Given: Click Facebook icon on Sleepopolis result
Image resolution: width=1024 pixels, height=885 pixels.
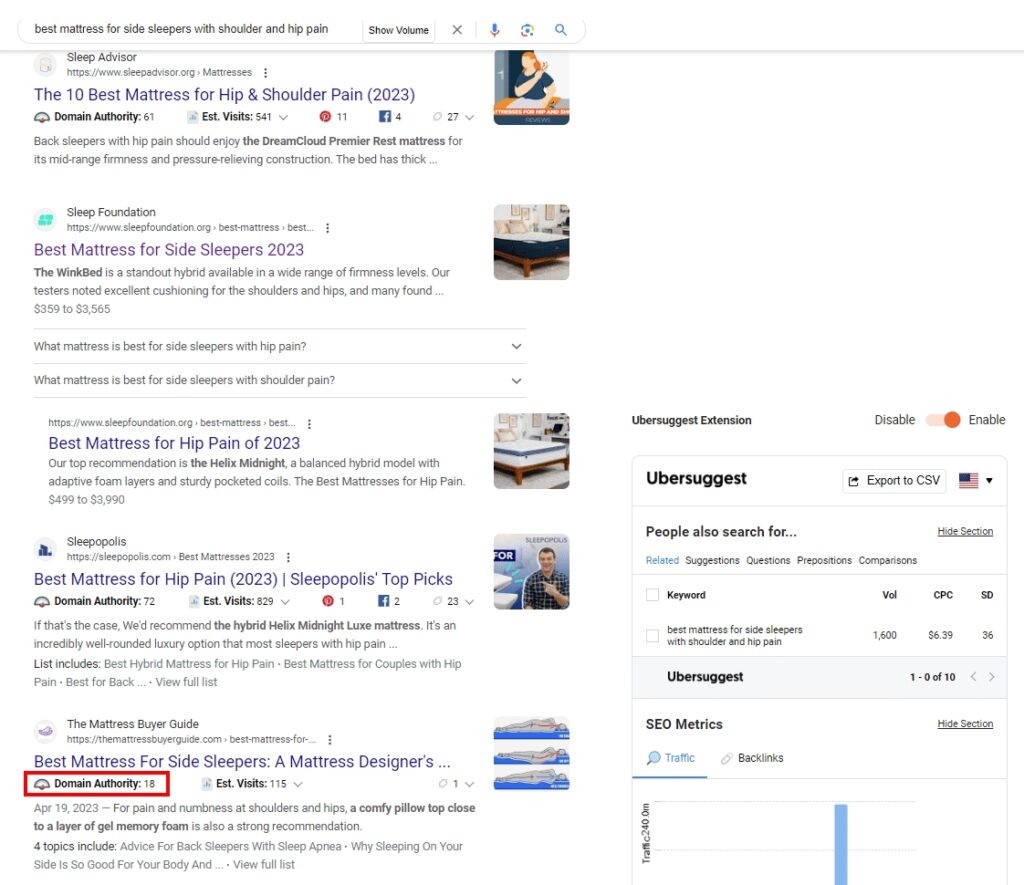Looking at the screenshot, I should coord(383,601).
